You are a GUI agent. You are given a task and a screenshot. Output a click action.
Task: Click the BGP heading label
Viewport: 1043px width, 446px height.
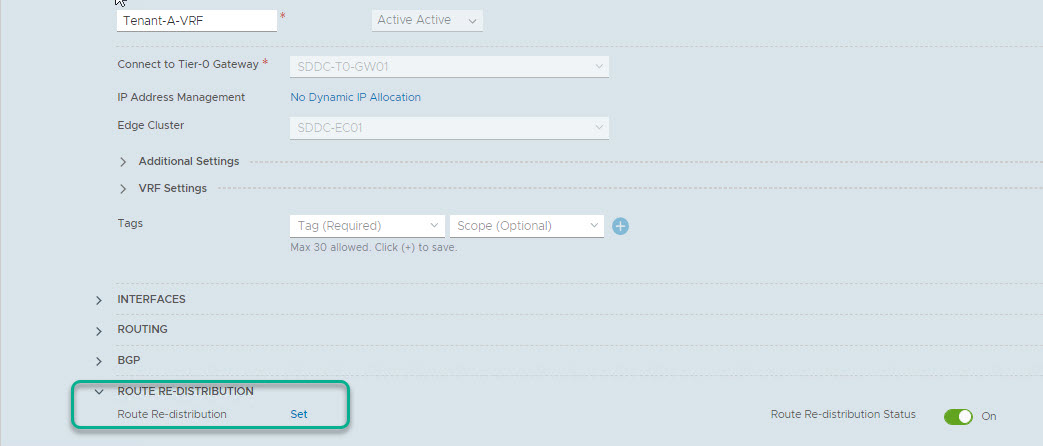click(x=128, y=359)
